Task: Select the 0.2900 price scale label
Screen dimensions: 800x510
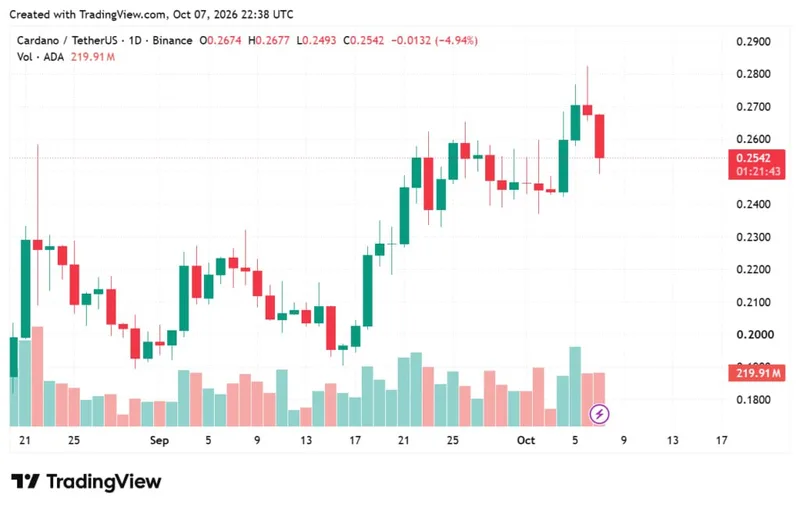Action: click(x=753, y=42)
